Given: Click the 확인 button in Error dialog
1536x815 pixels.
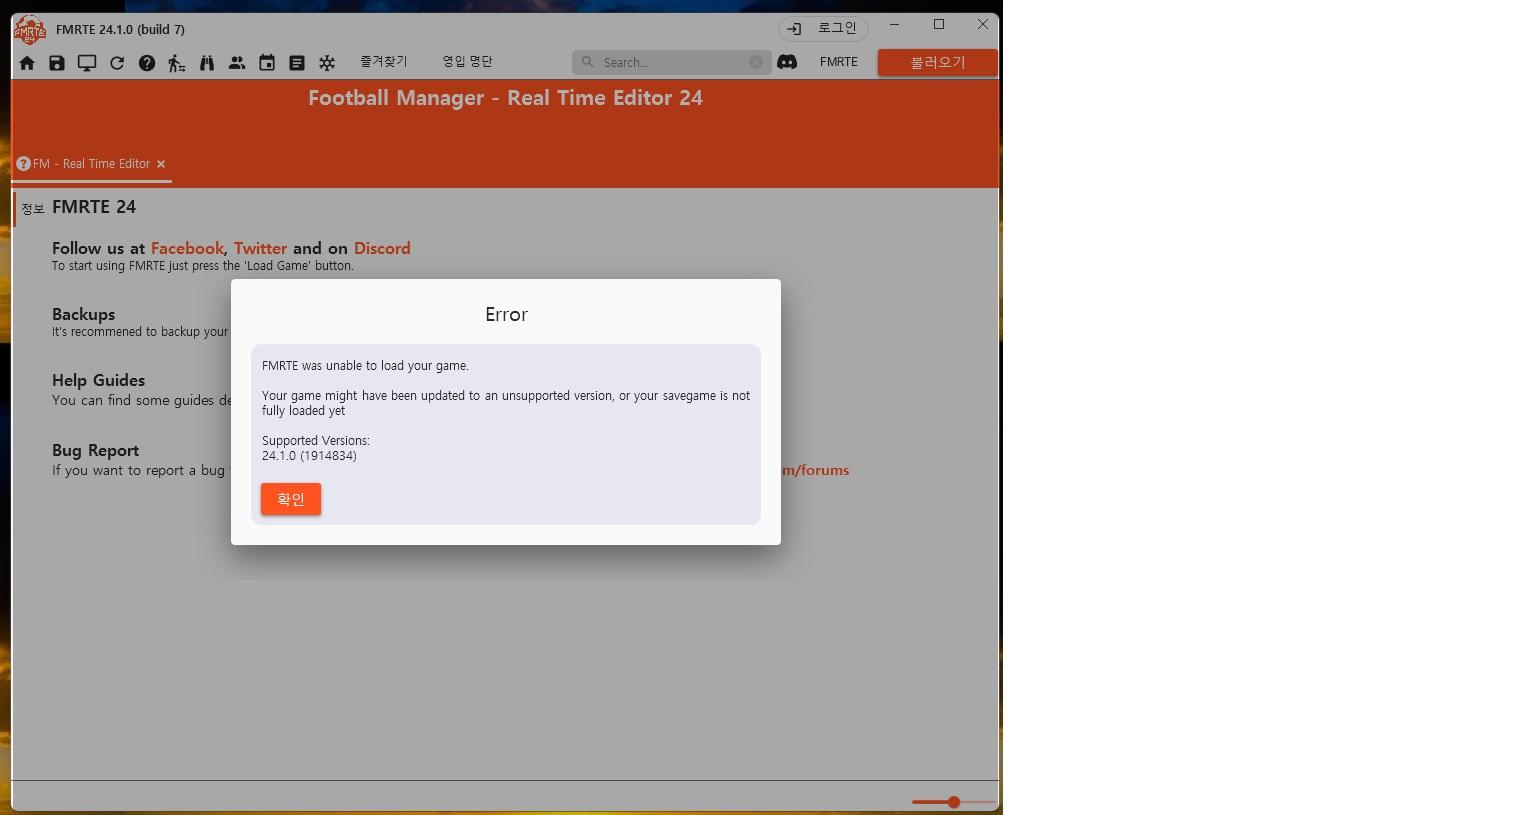Looking at the screenshot, I should [291, 499].
